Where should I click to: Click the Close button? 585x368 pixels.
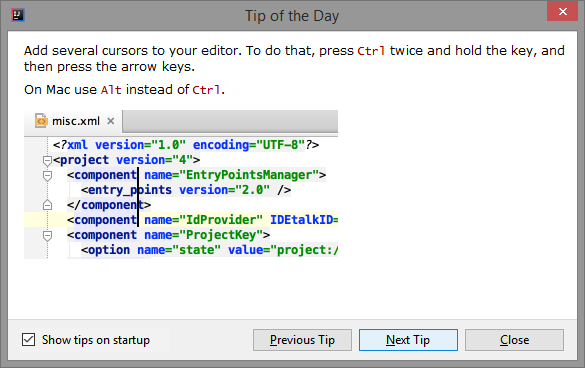(x=514, y=340)
